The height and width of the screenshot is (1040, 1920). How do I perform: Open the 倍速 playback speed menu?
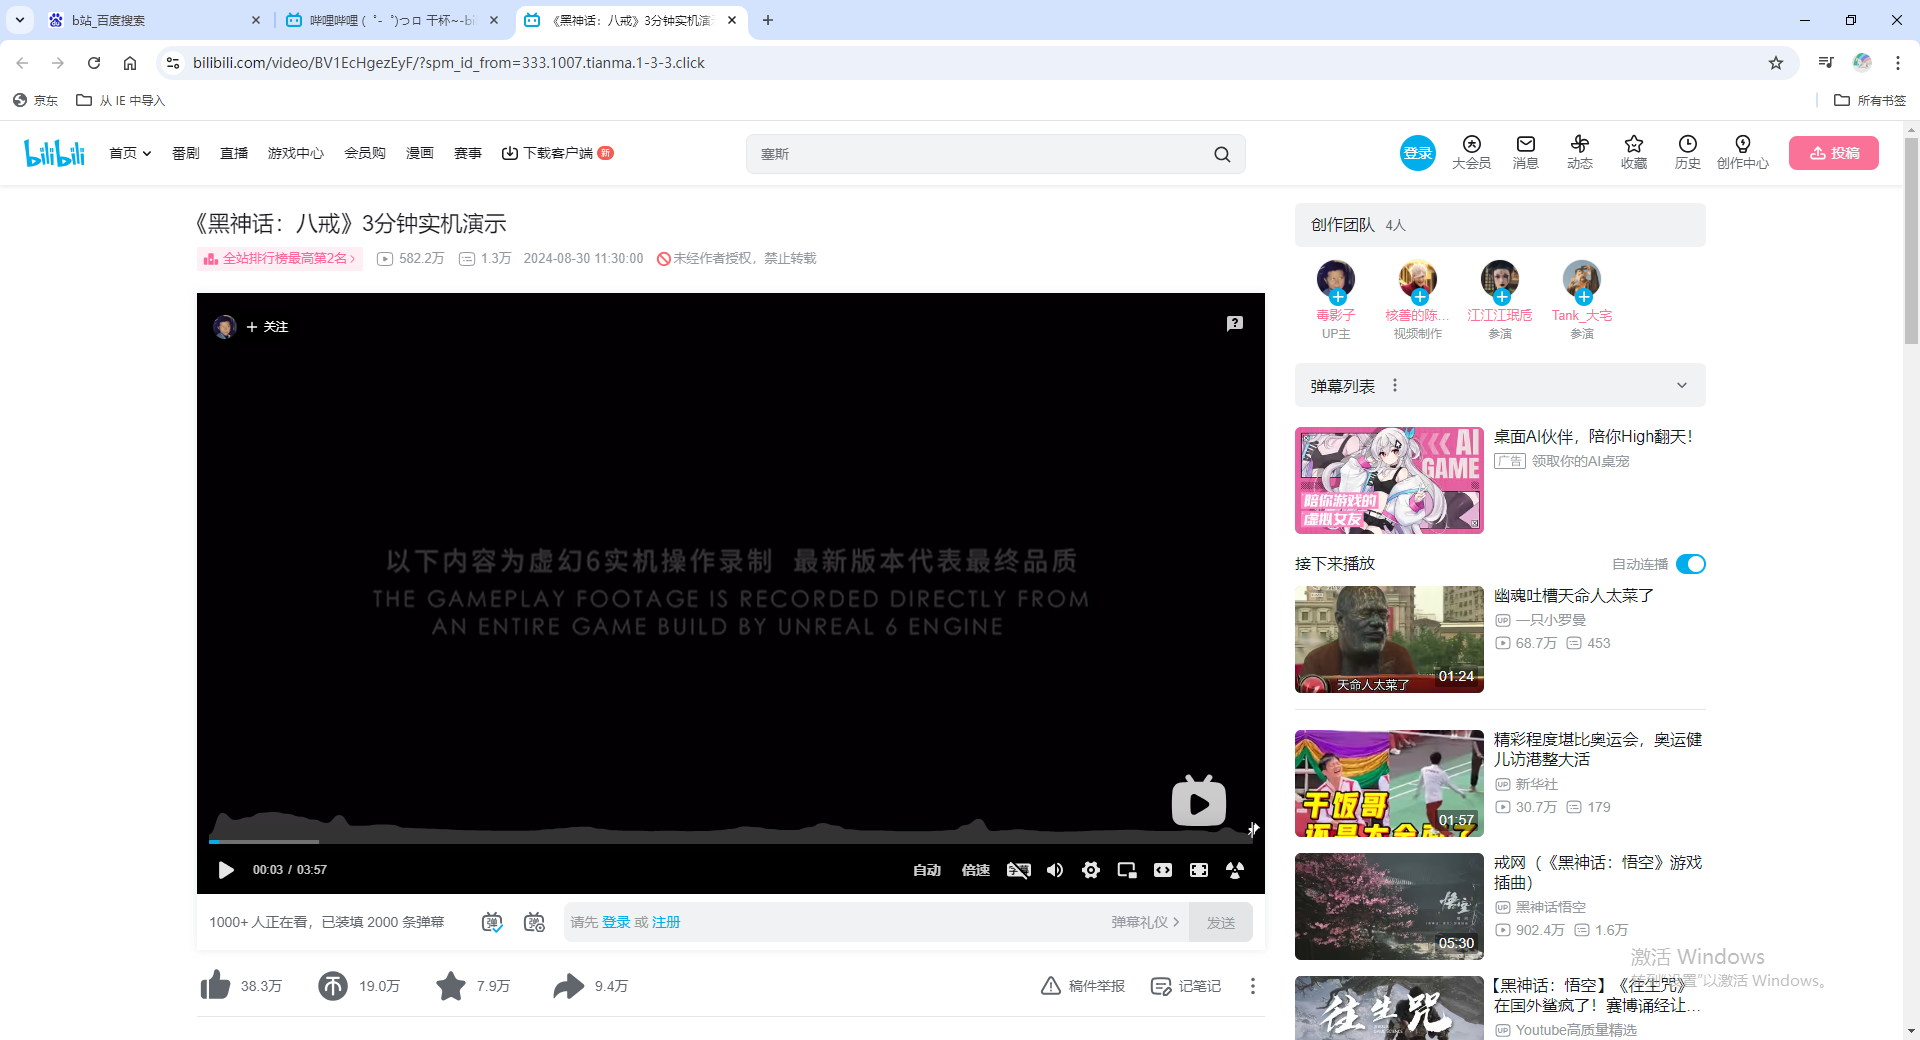click(x=975, y=870)
